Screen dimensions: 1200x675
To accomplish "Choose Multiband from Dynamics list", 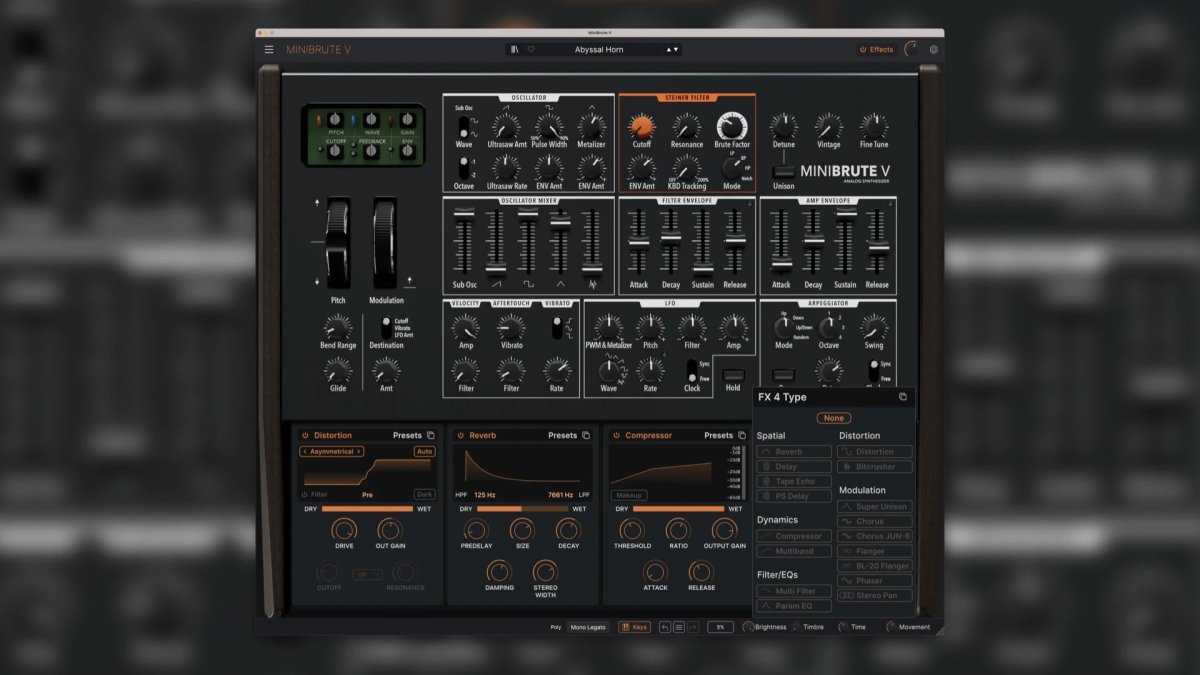I will [x=794, y=551].
